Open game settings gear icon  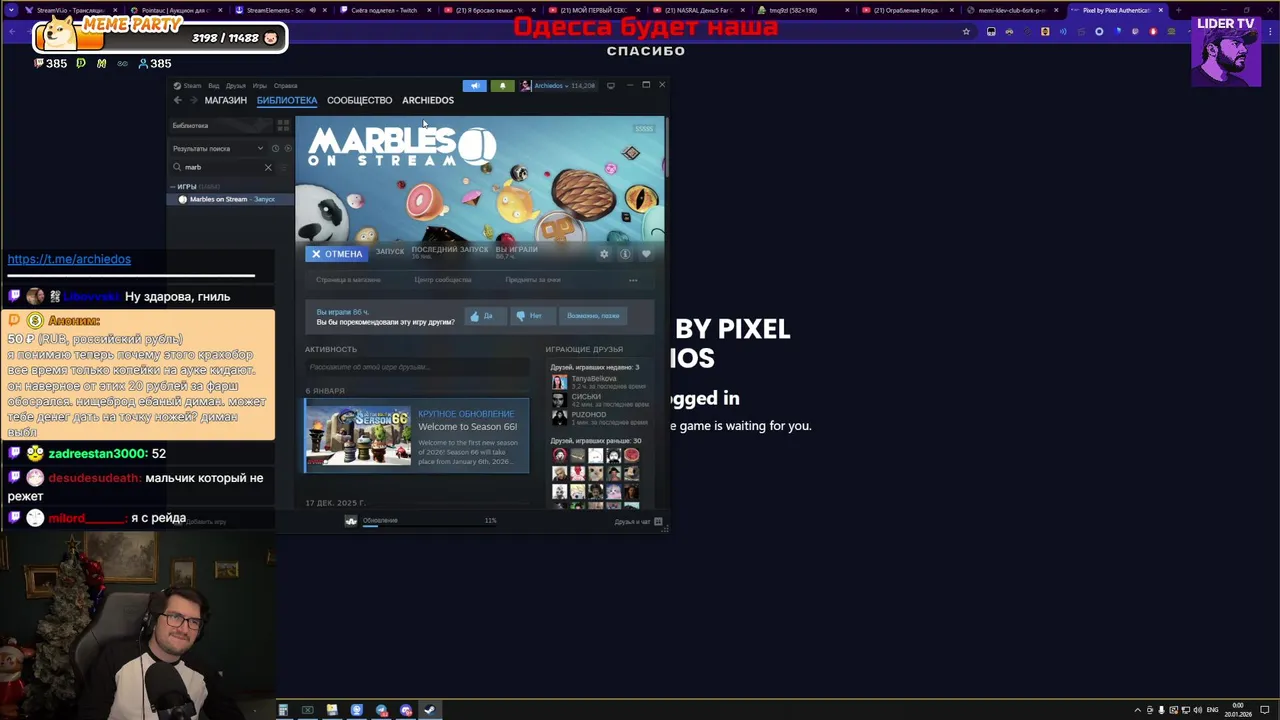[x=604, y=254]
